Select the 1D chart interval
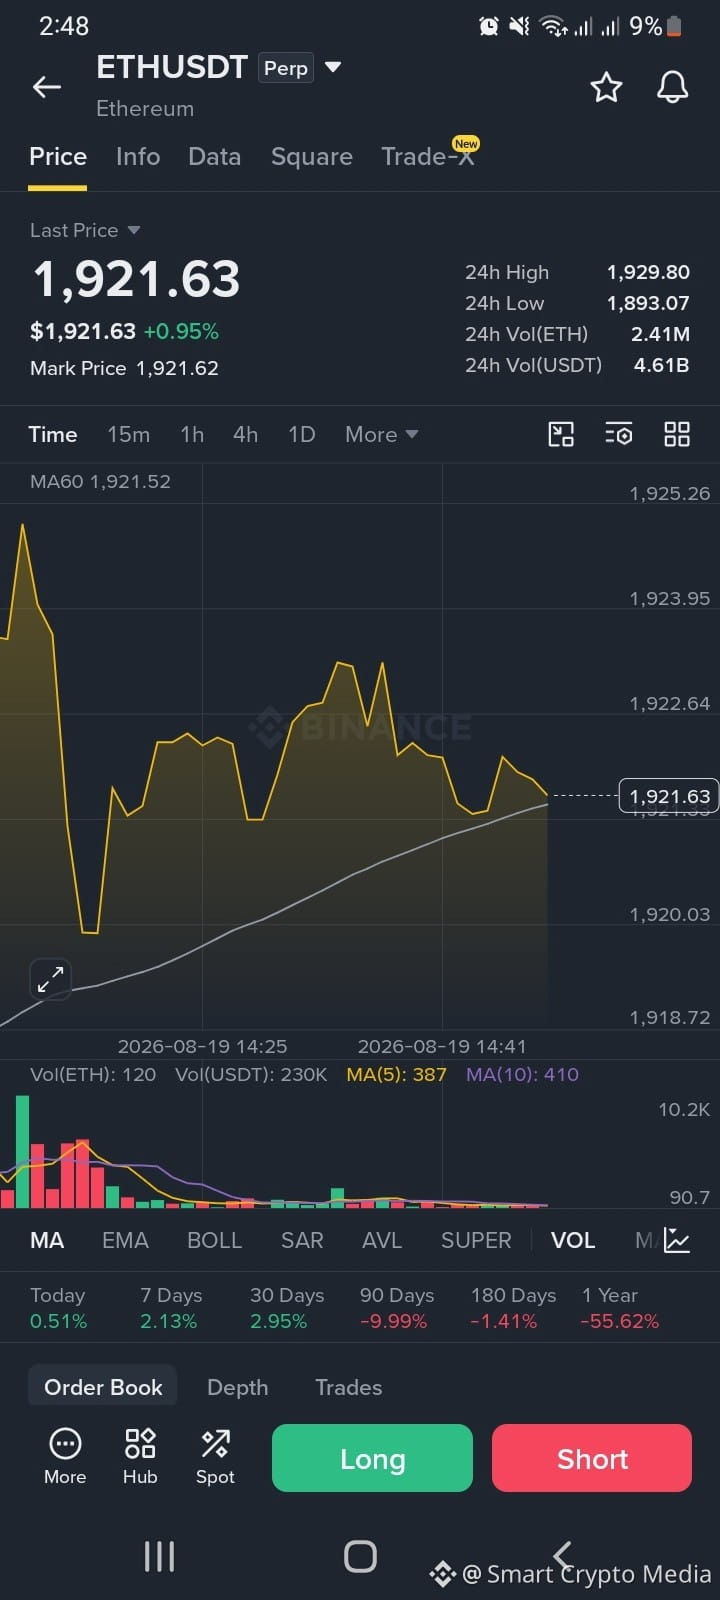 302,434
